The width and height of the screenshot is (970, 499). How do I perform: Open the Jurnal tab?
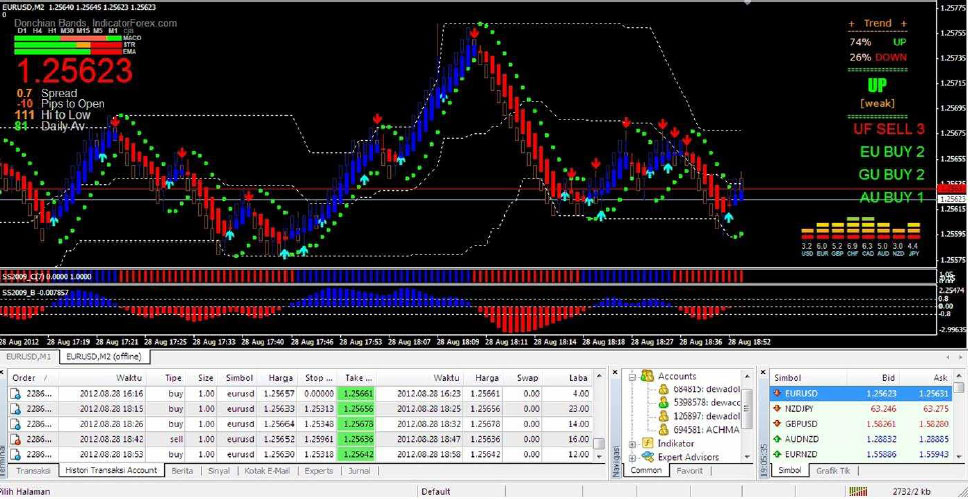point(359,471)
